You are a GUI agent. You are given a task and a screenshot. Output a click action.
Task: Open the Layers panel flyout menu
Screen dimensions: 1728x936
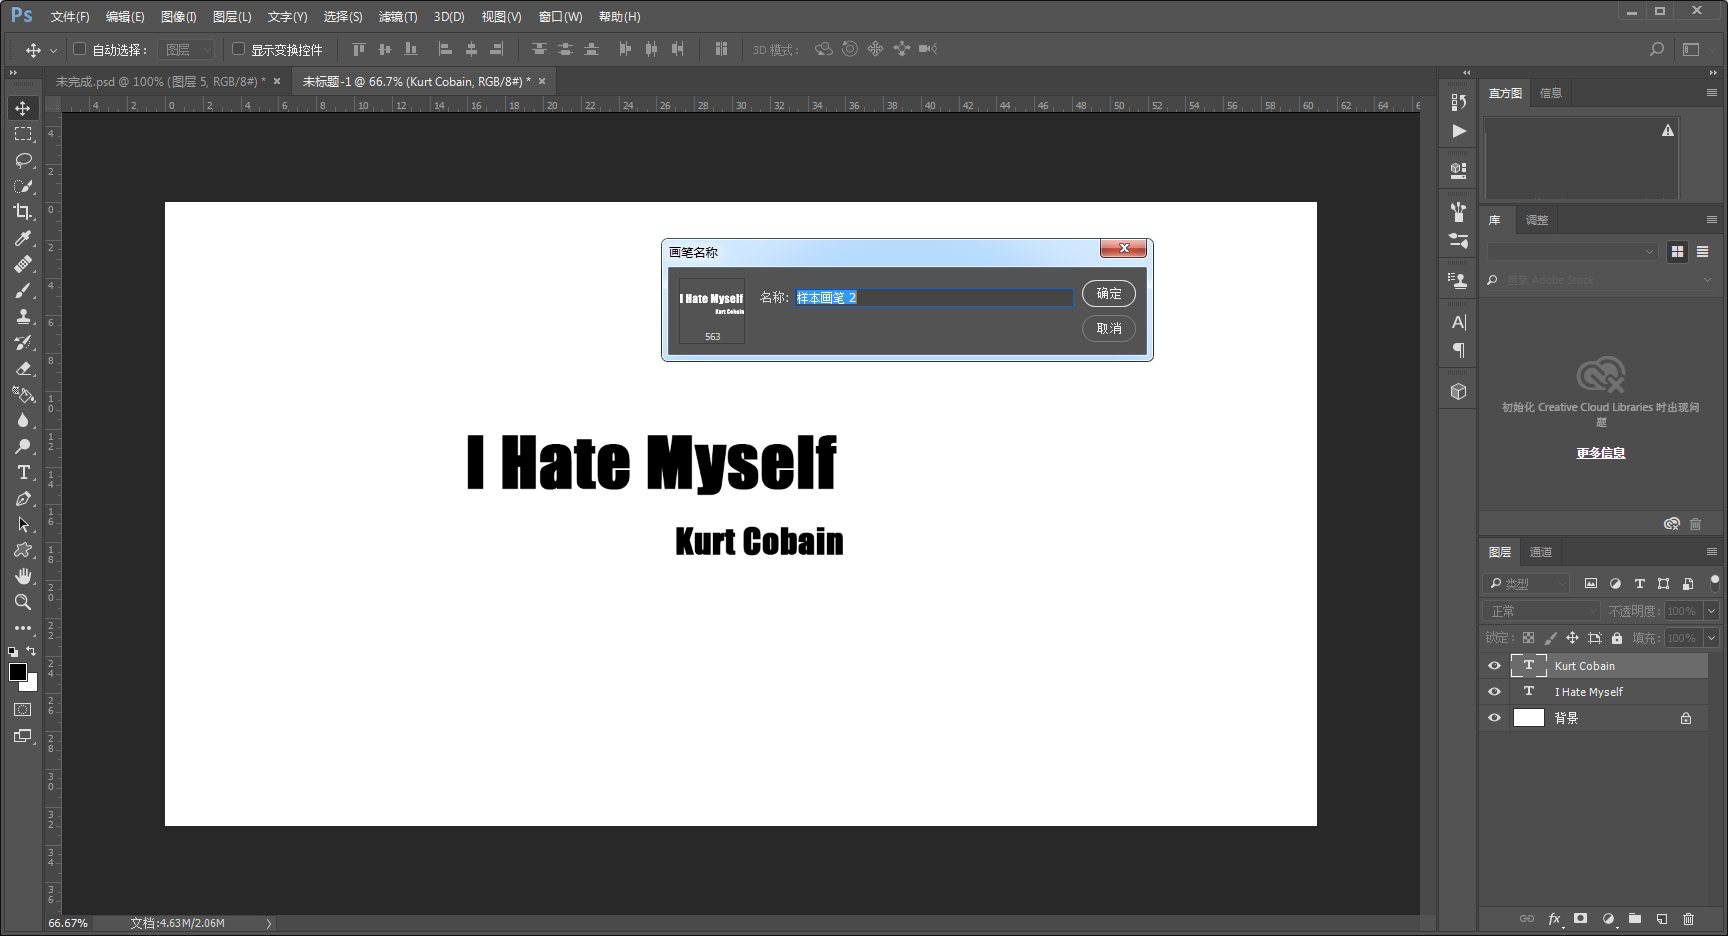pyautogui.click(x=1712, y=552)
